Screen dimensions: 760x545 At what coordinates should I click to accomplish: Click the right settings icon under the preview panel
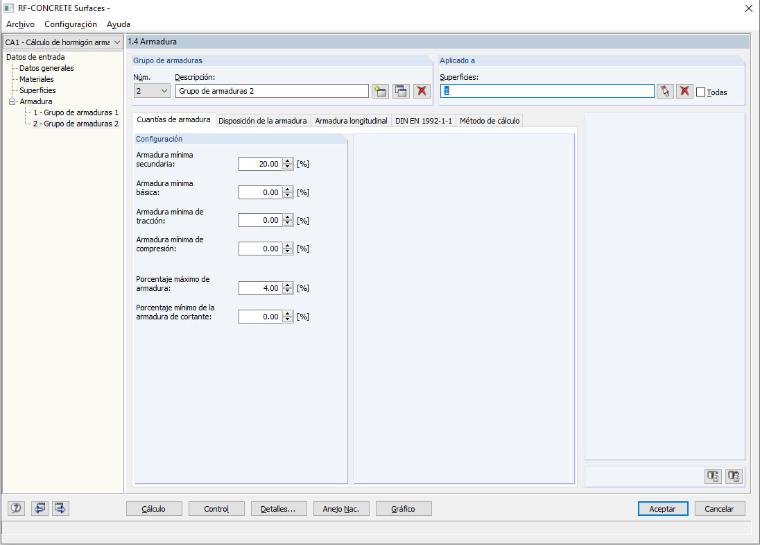[x=733, y=476]
